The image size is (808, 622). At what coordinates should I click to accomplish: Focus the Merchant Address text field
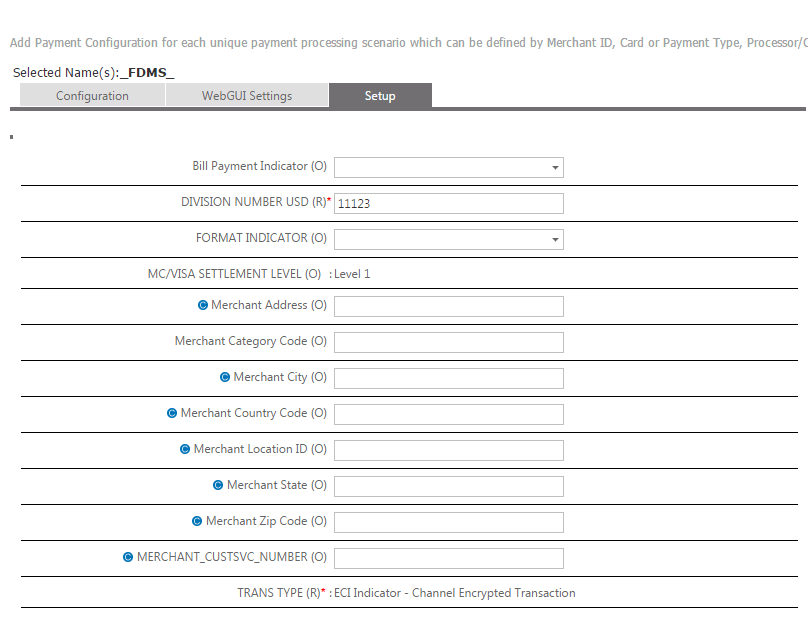click(448, 306)
